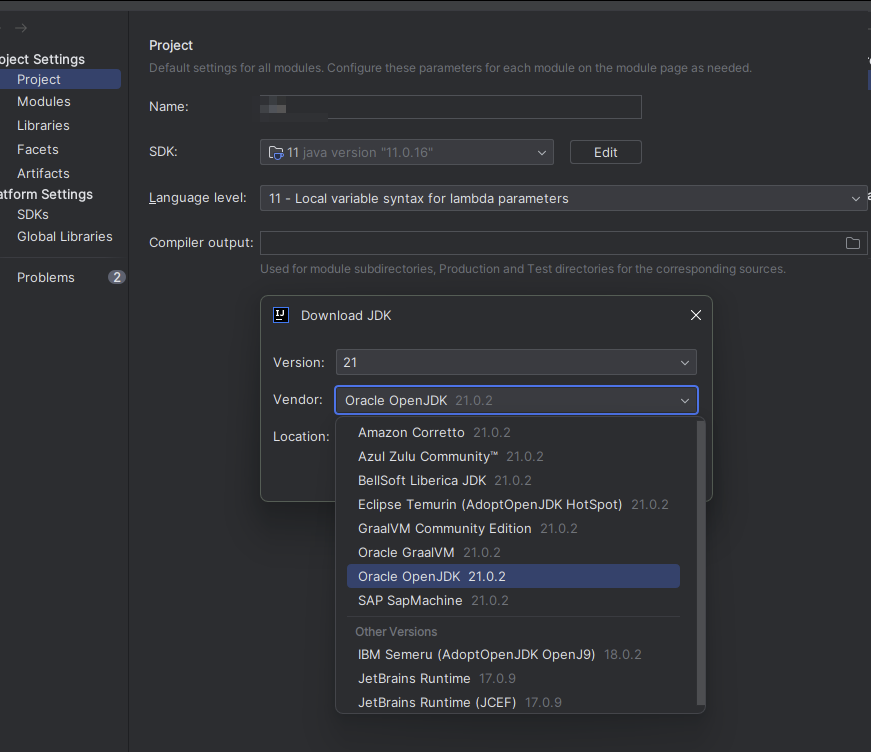
Task: Open the Libraries settings page
Action: point(43,126)
